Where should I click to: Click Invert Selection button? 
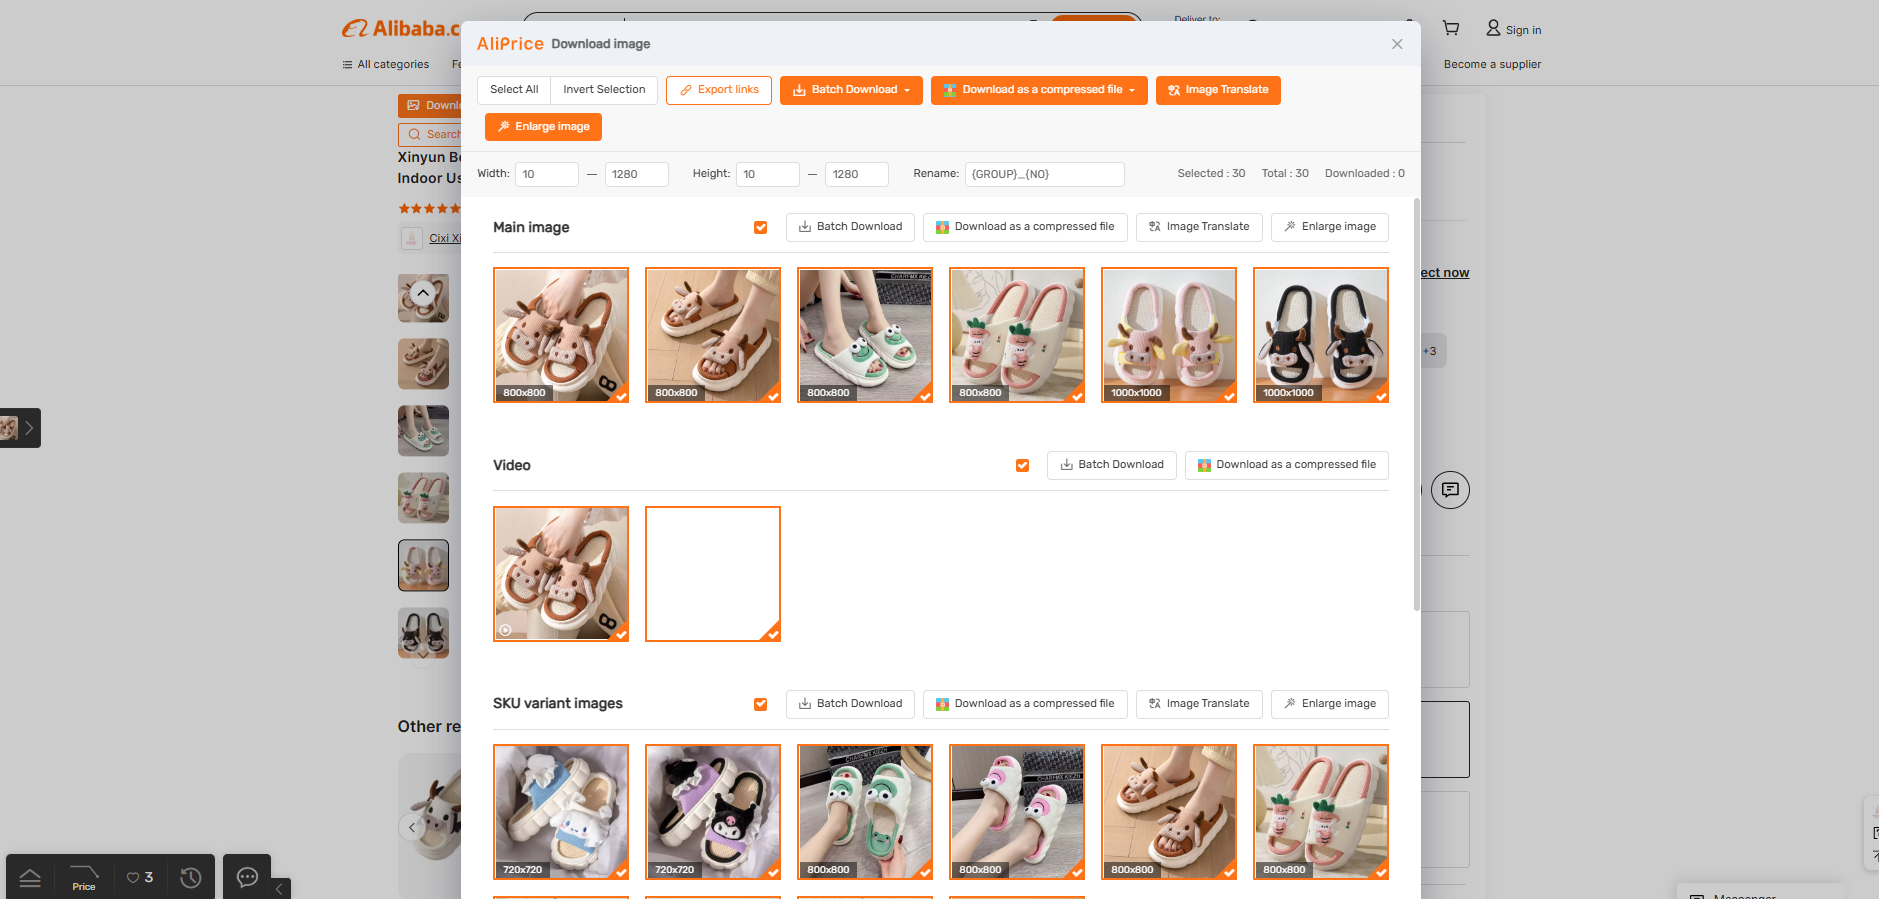click(604, 90)
